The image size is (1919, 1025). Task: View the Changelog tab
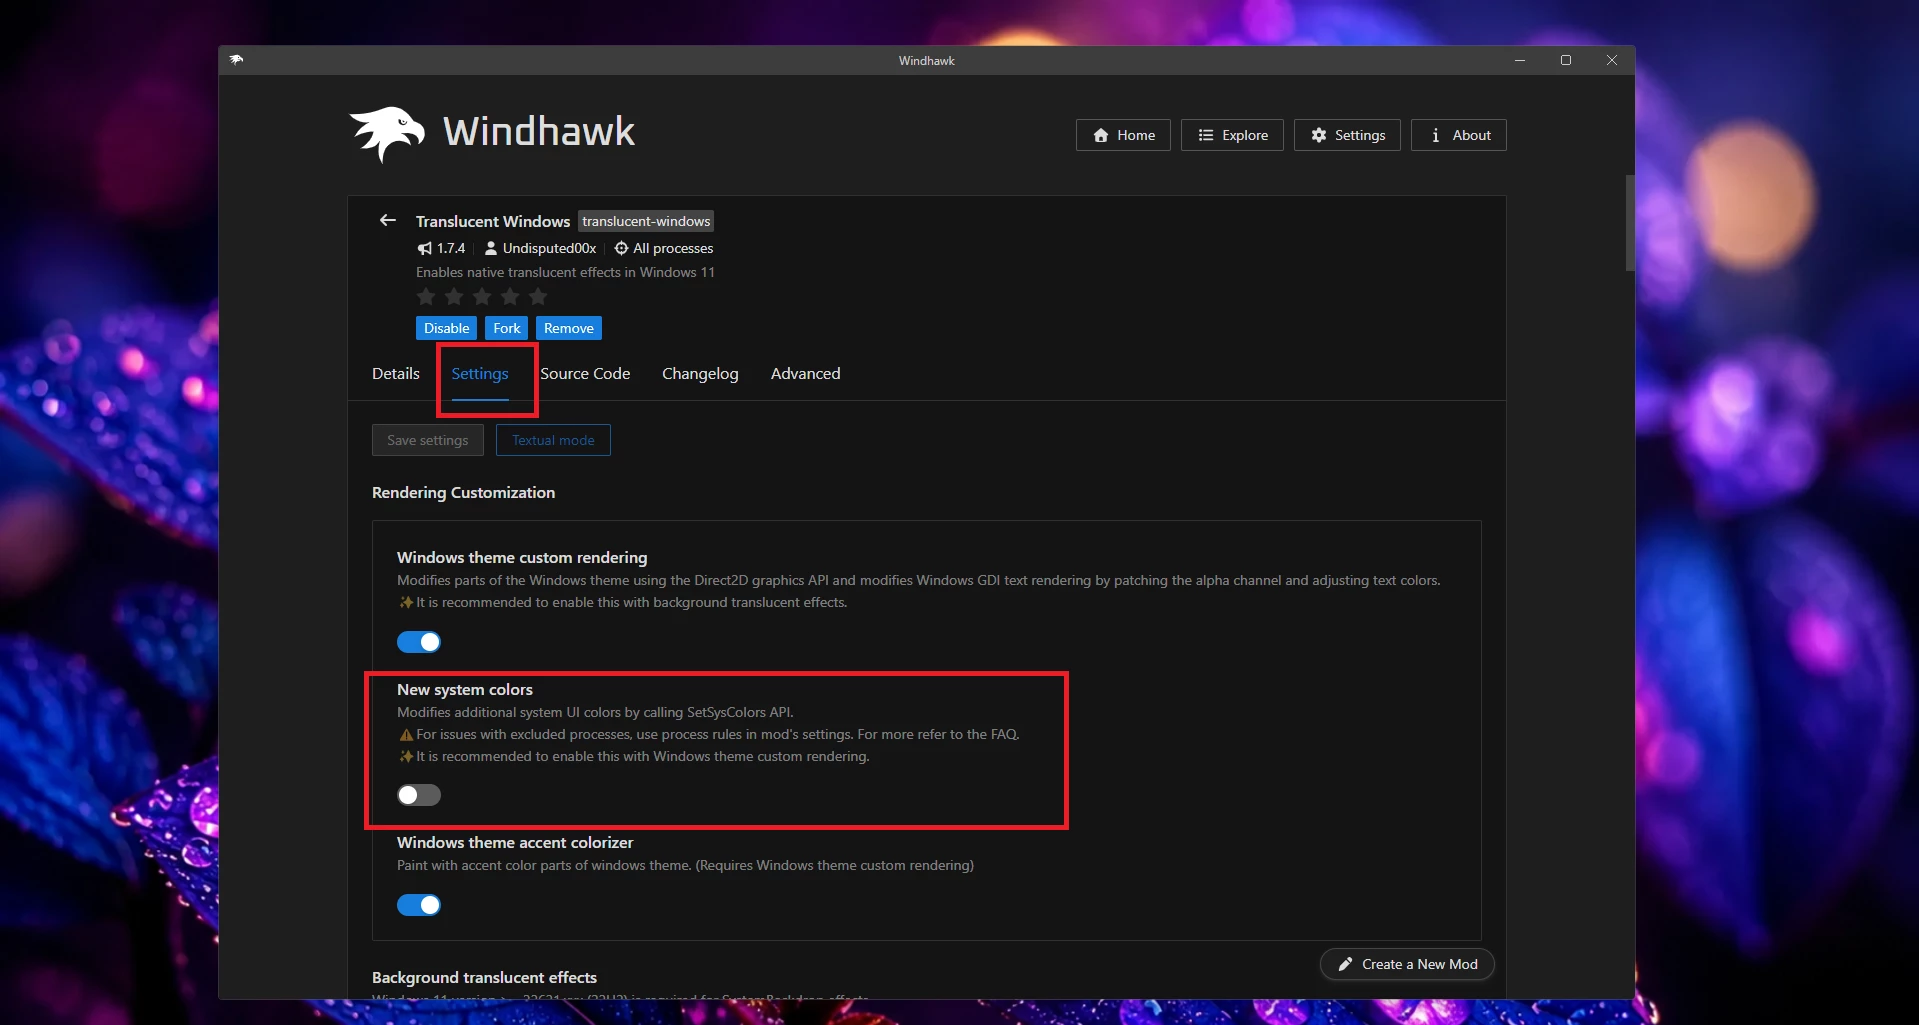700,373
